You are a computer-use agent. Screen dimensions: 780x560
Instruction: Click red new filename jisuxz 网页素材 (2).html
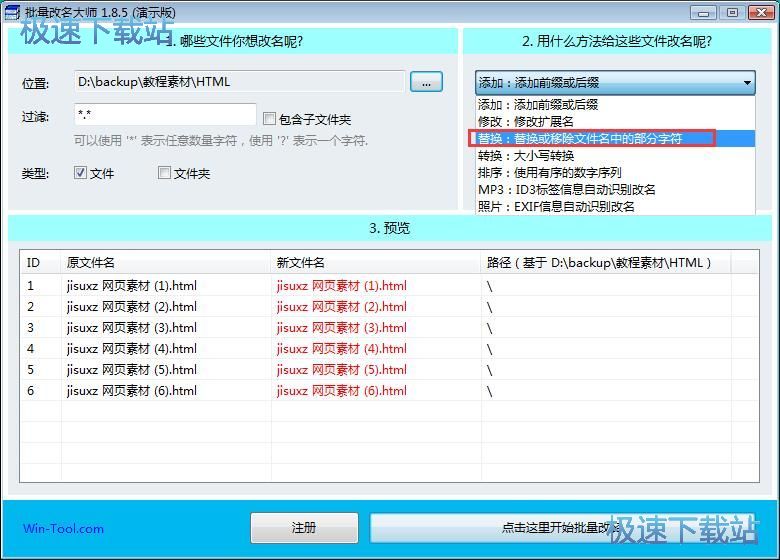342,307
